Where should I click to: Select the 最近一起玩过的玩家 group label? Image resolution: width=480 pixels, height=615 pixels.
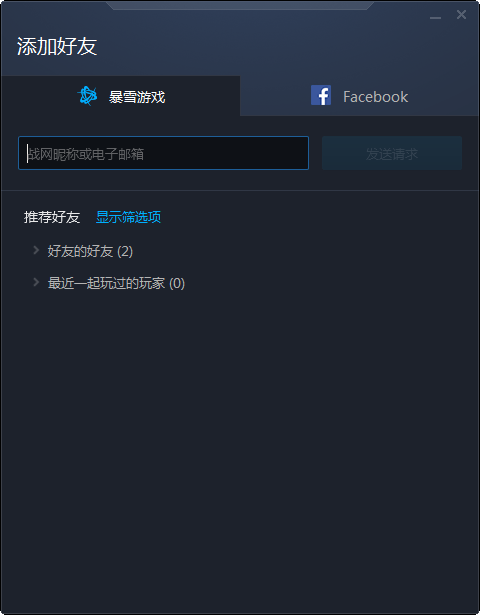(x=106, y=283)
